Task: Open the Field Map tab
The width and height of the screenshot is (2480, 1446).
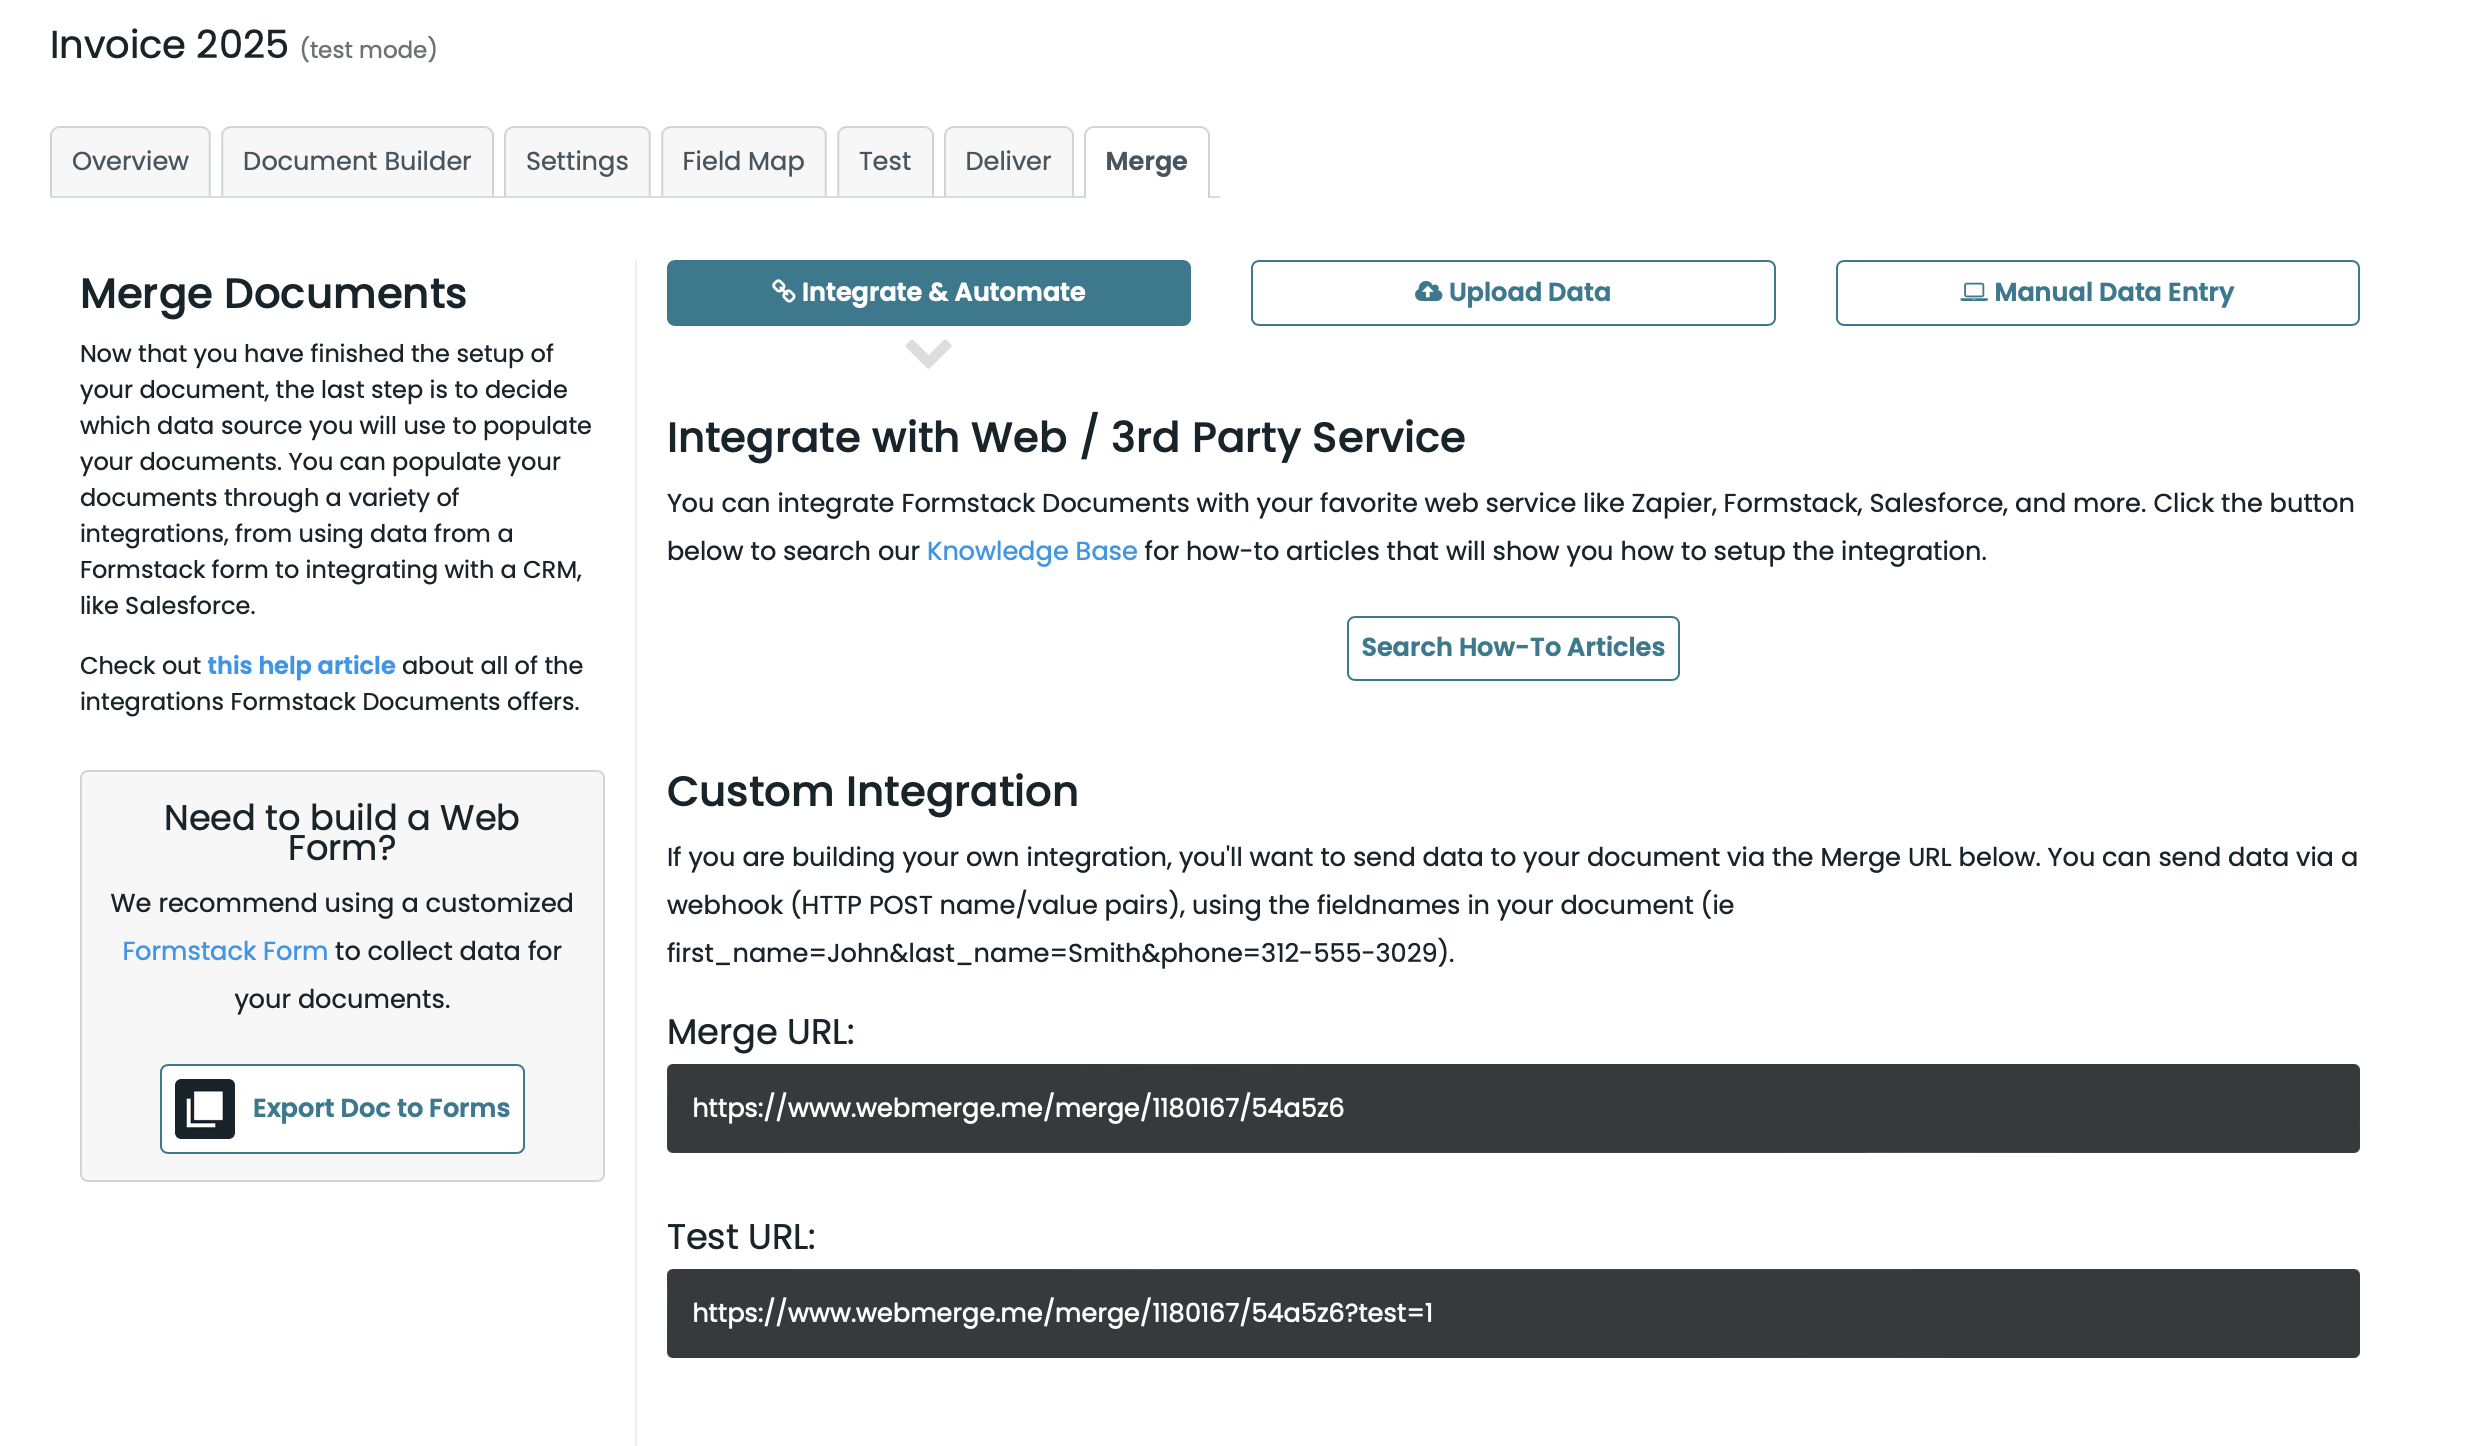Action: click(743, 161)
